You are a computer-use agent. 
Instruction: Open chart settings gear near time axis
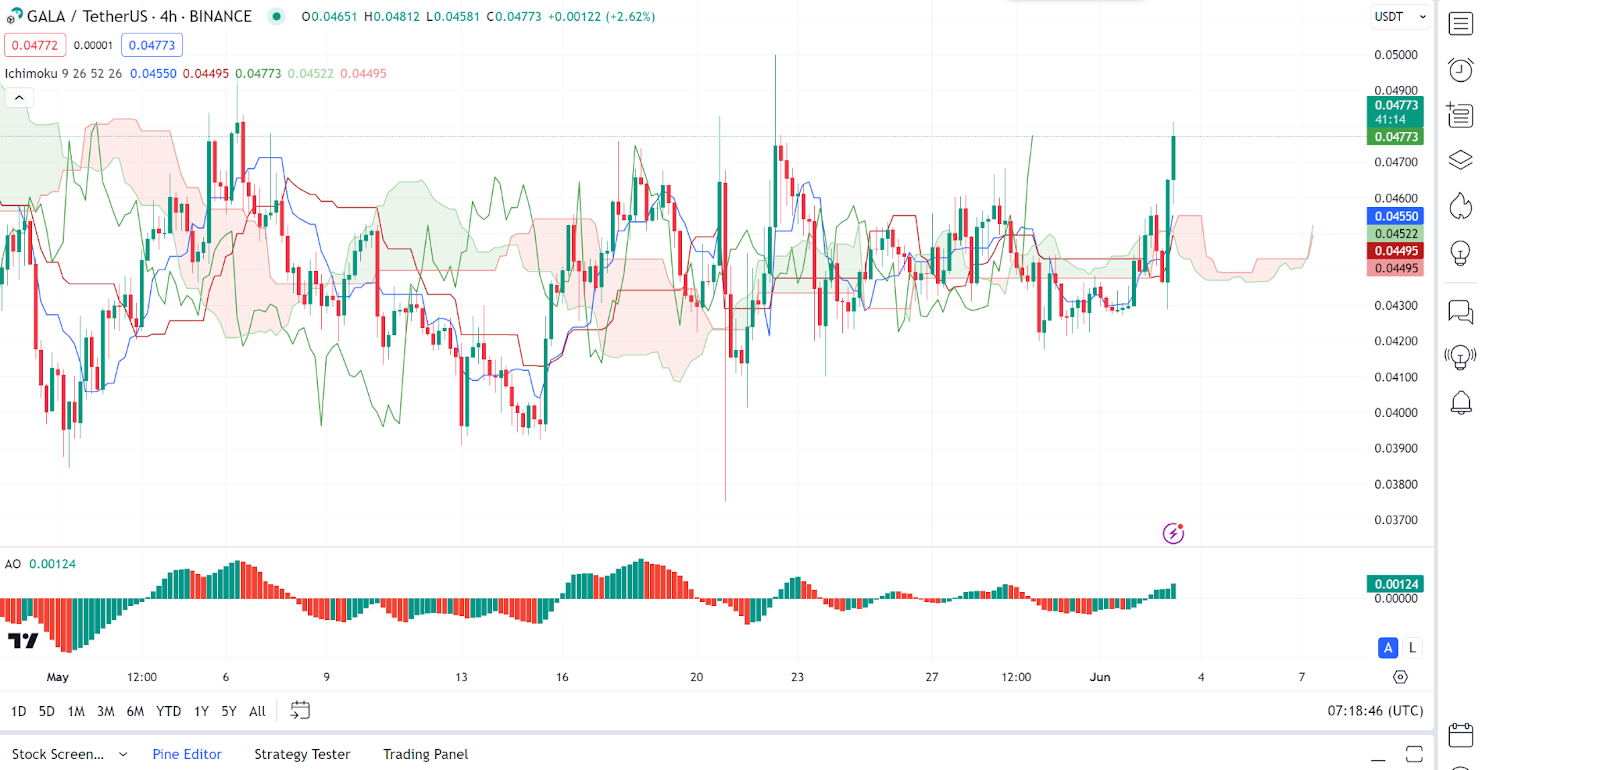coord(1400,677)
